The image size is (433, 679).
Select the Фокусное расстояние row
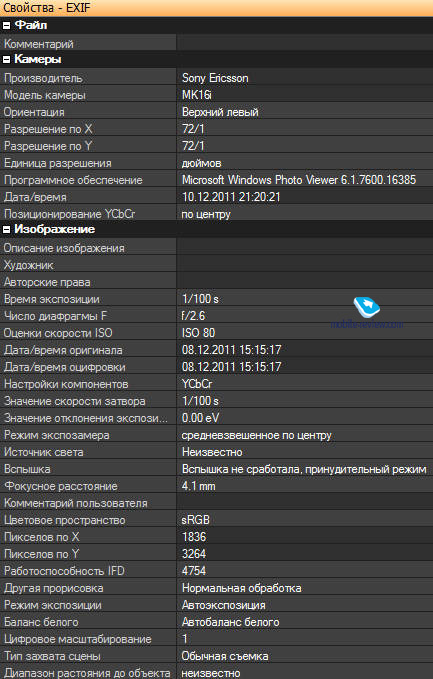(216, 486)
